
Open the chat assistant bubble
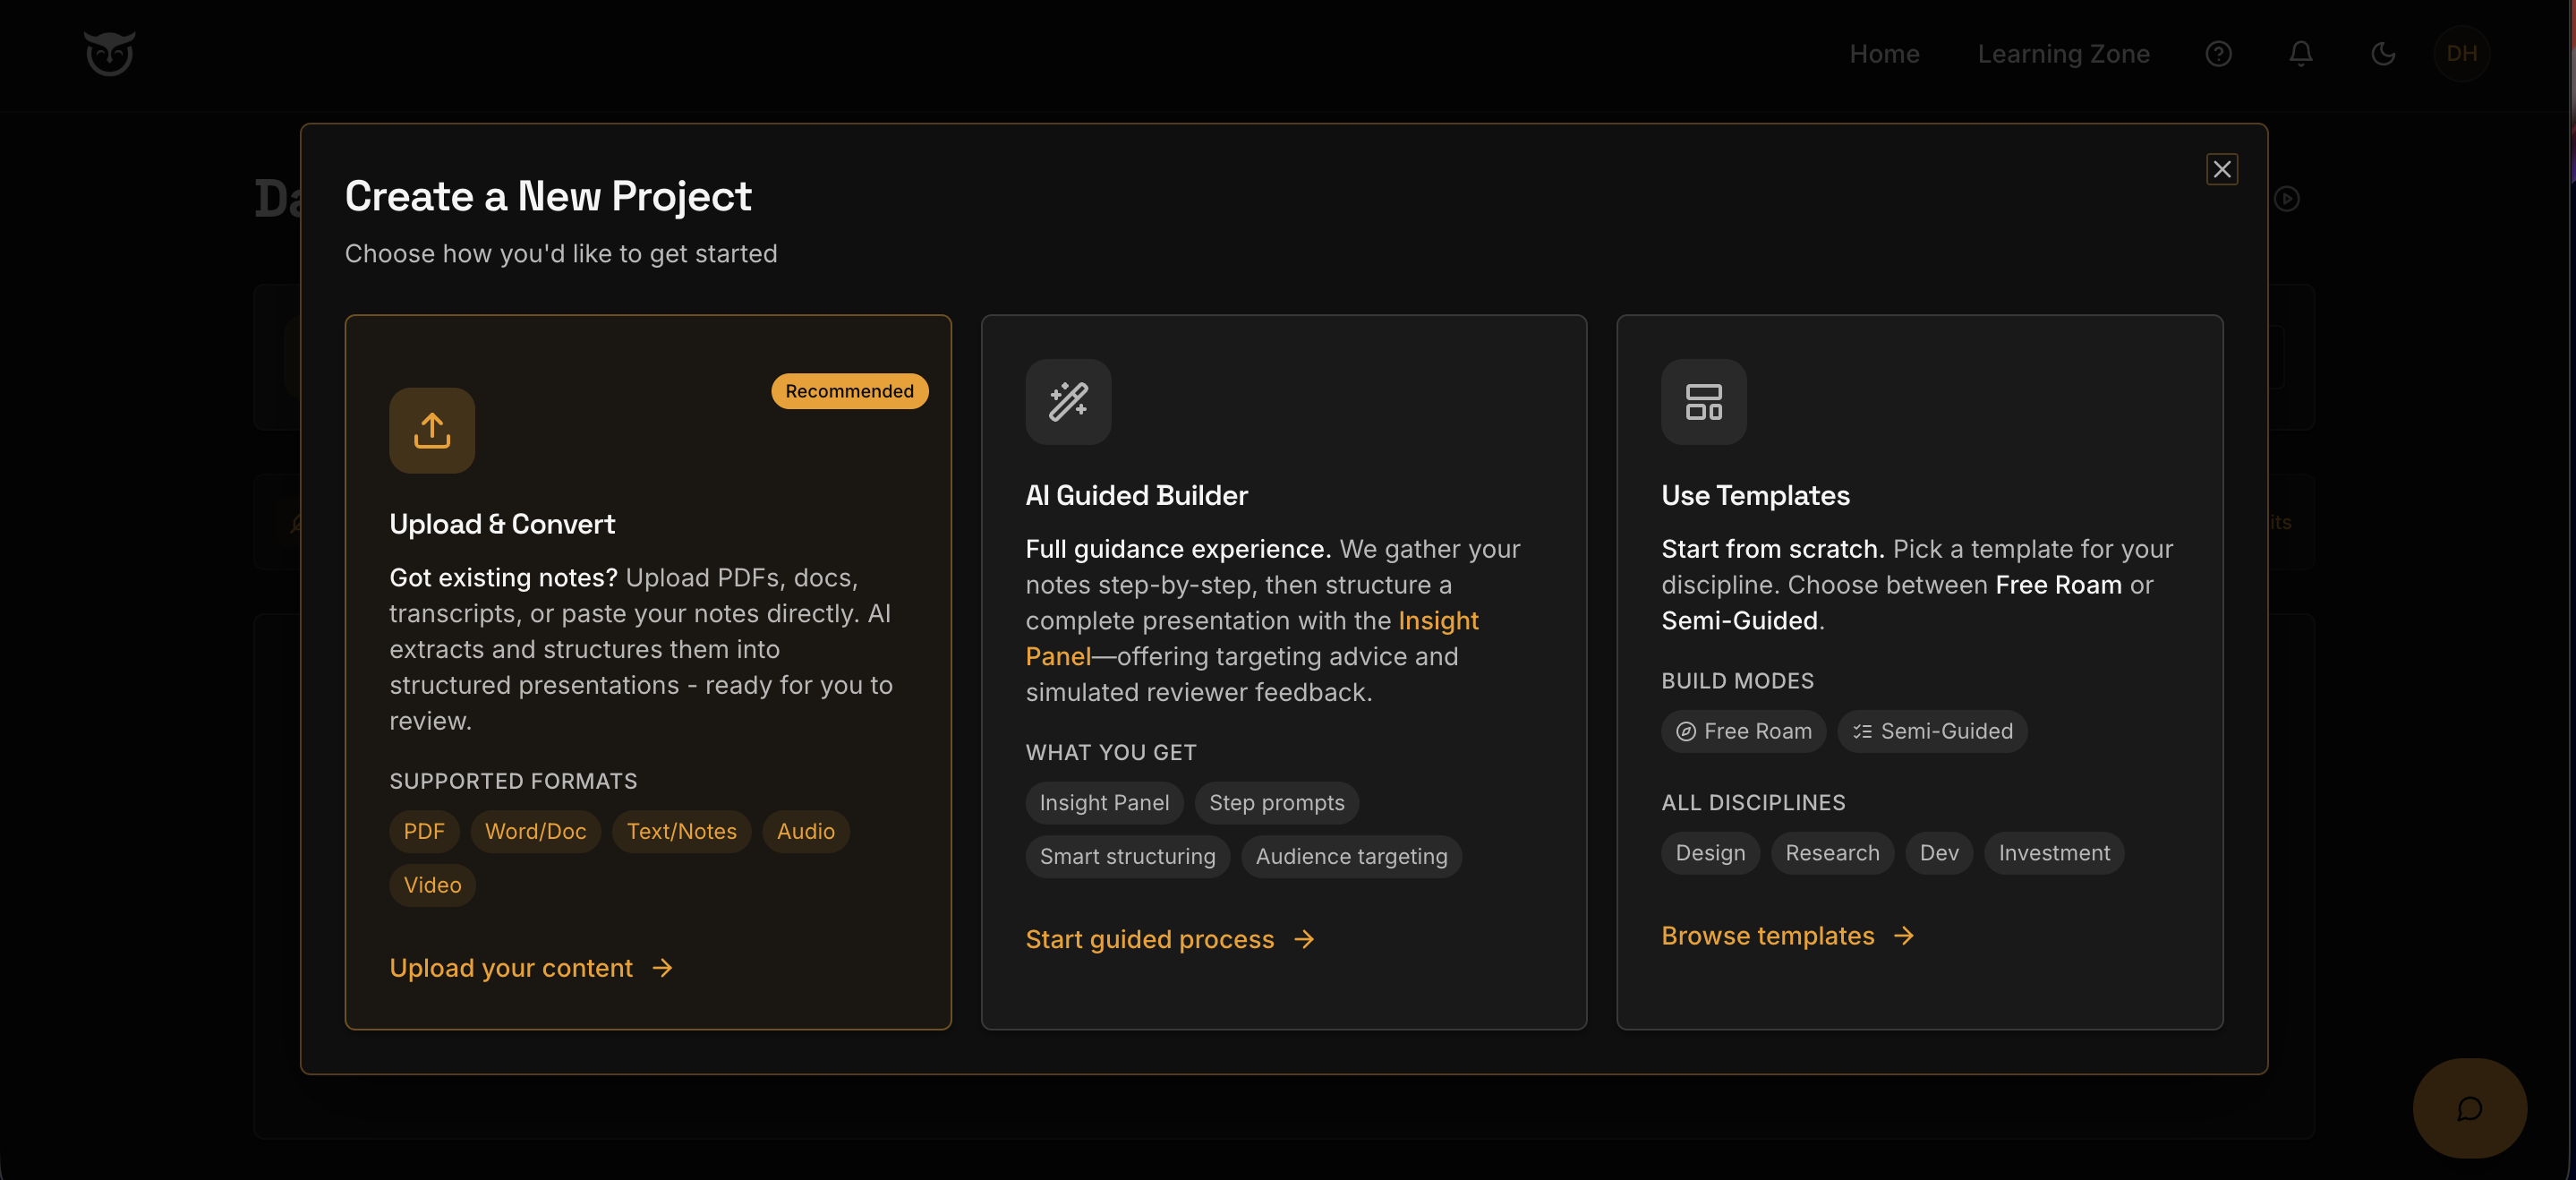(2470, 1108)
